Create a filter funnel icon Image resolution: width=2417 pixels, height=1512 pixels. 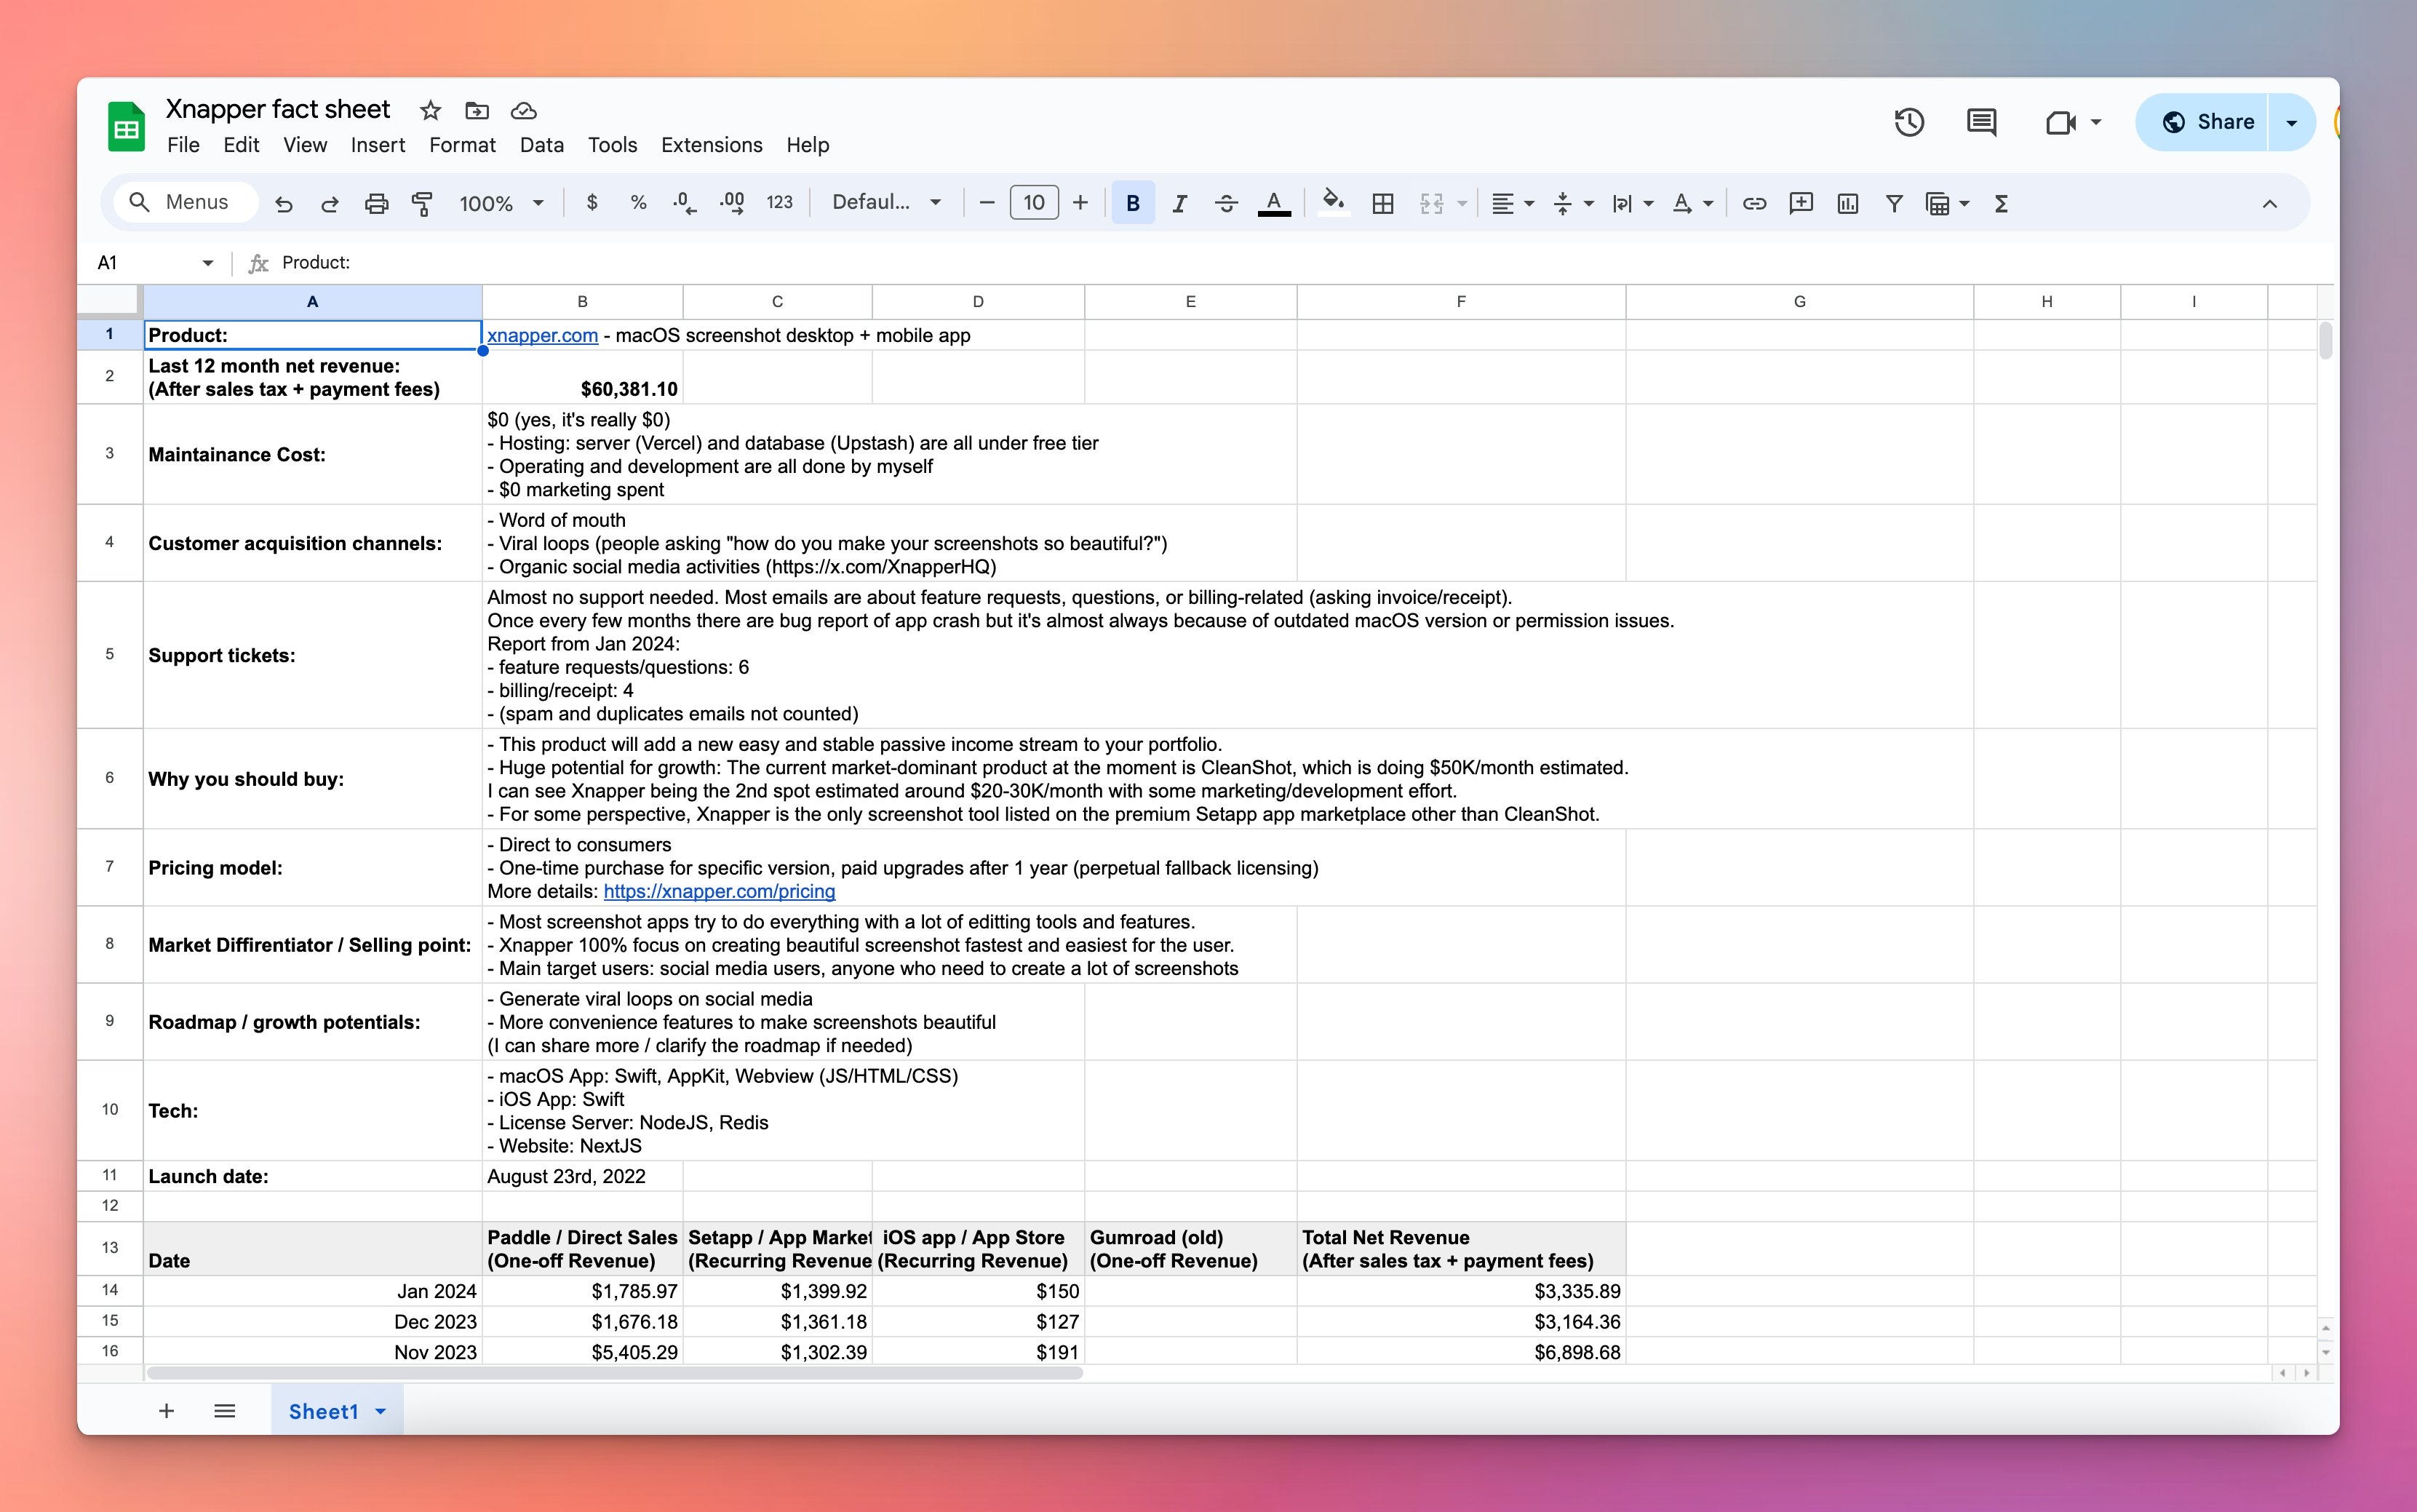pos(1894,203)
